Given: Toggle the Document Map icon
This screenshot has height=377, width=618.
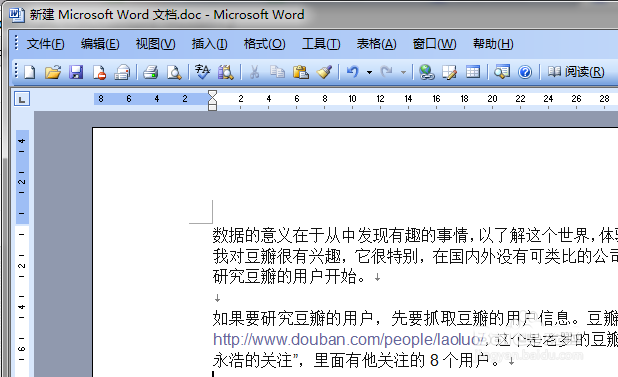Looking at the screenshot, I should pos(502,72).
